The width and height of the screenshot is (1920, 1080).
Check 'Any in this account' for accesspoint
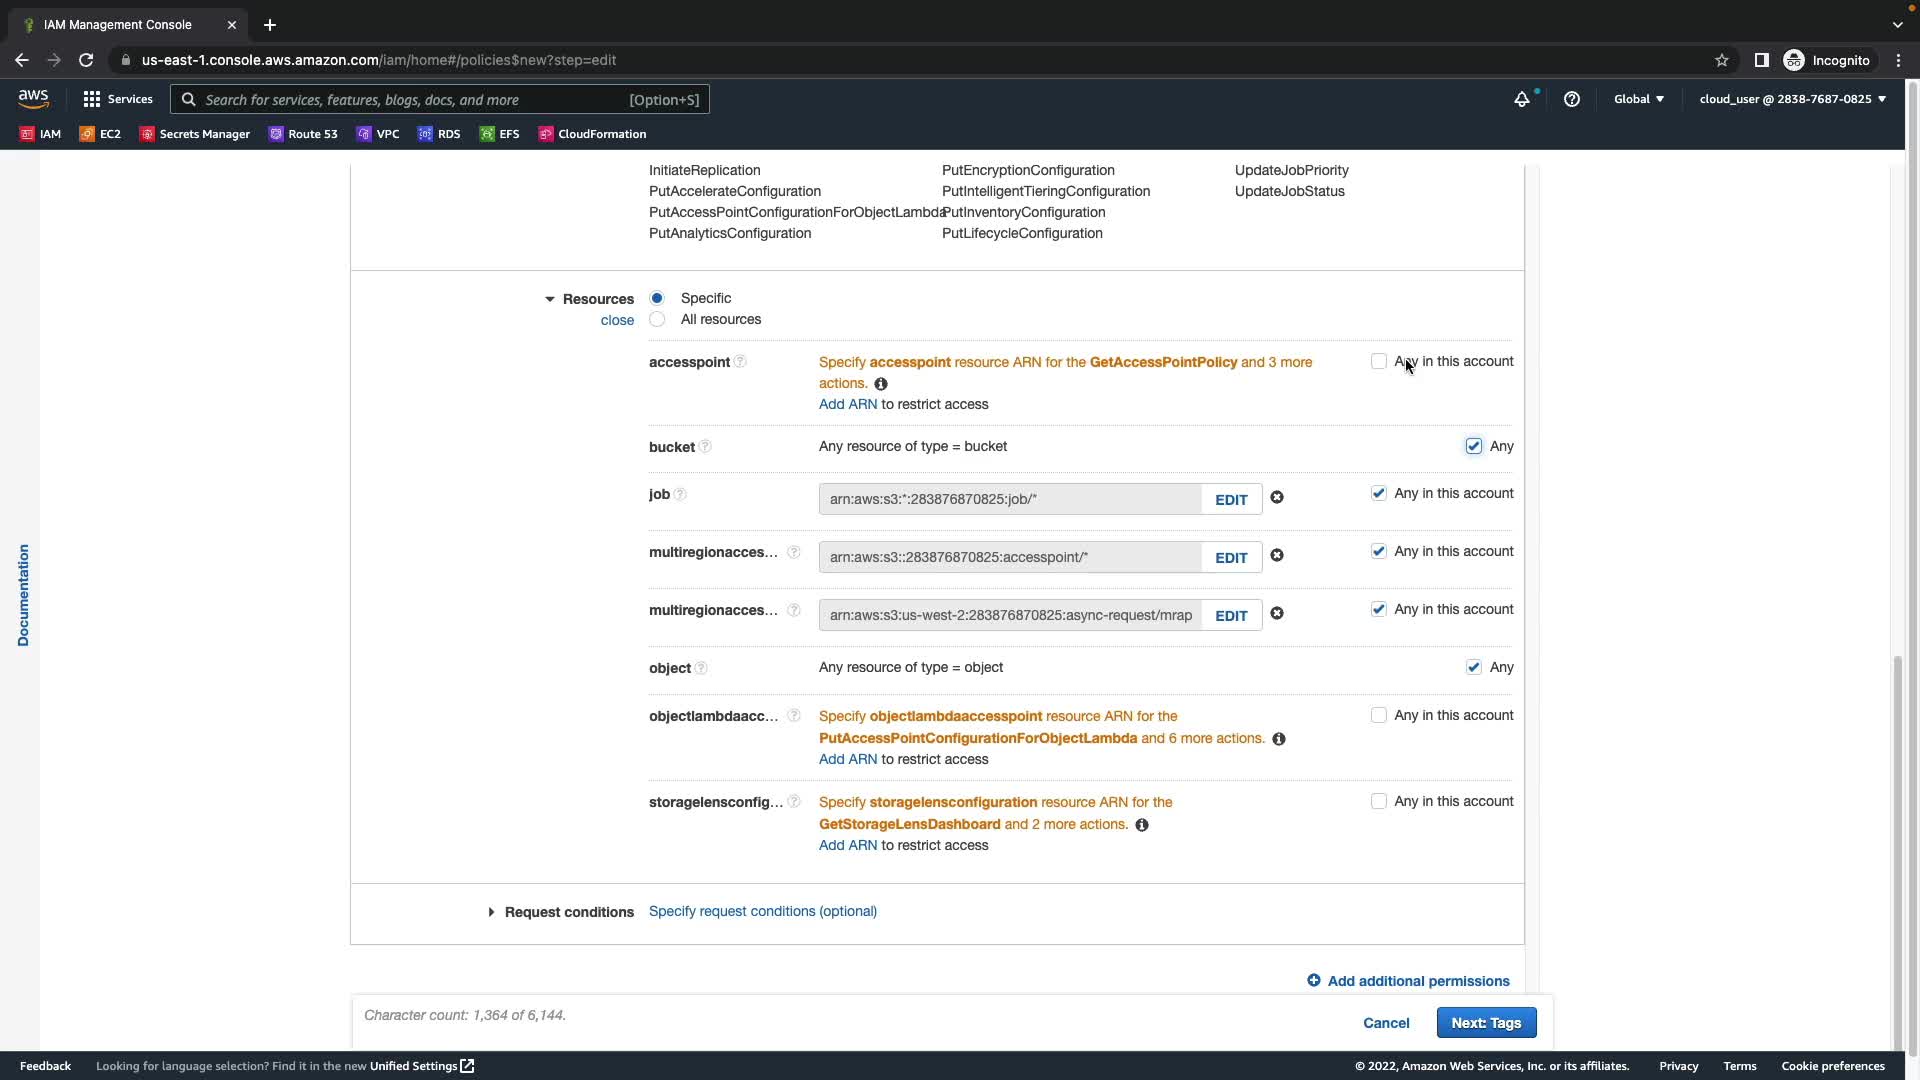pos(1378,362)
